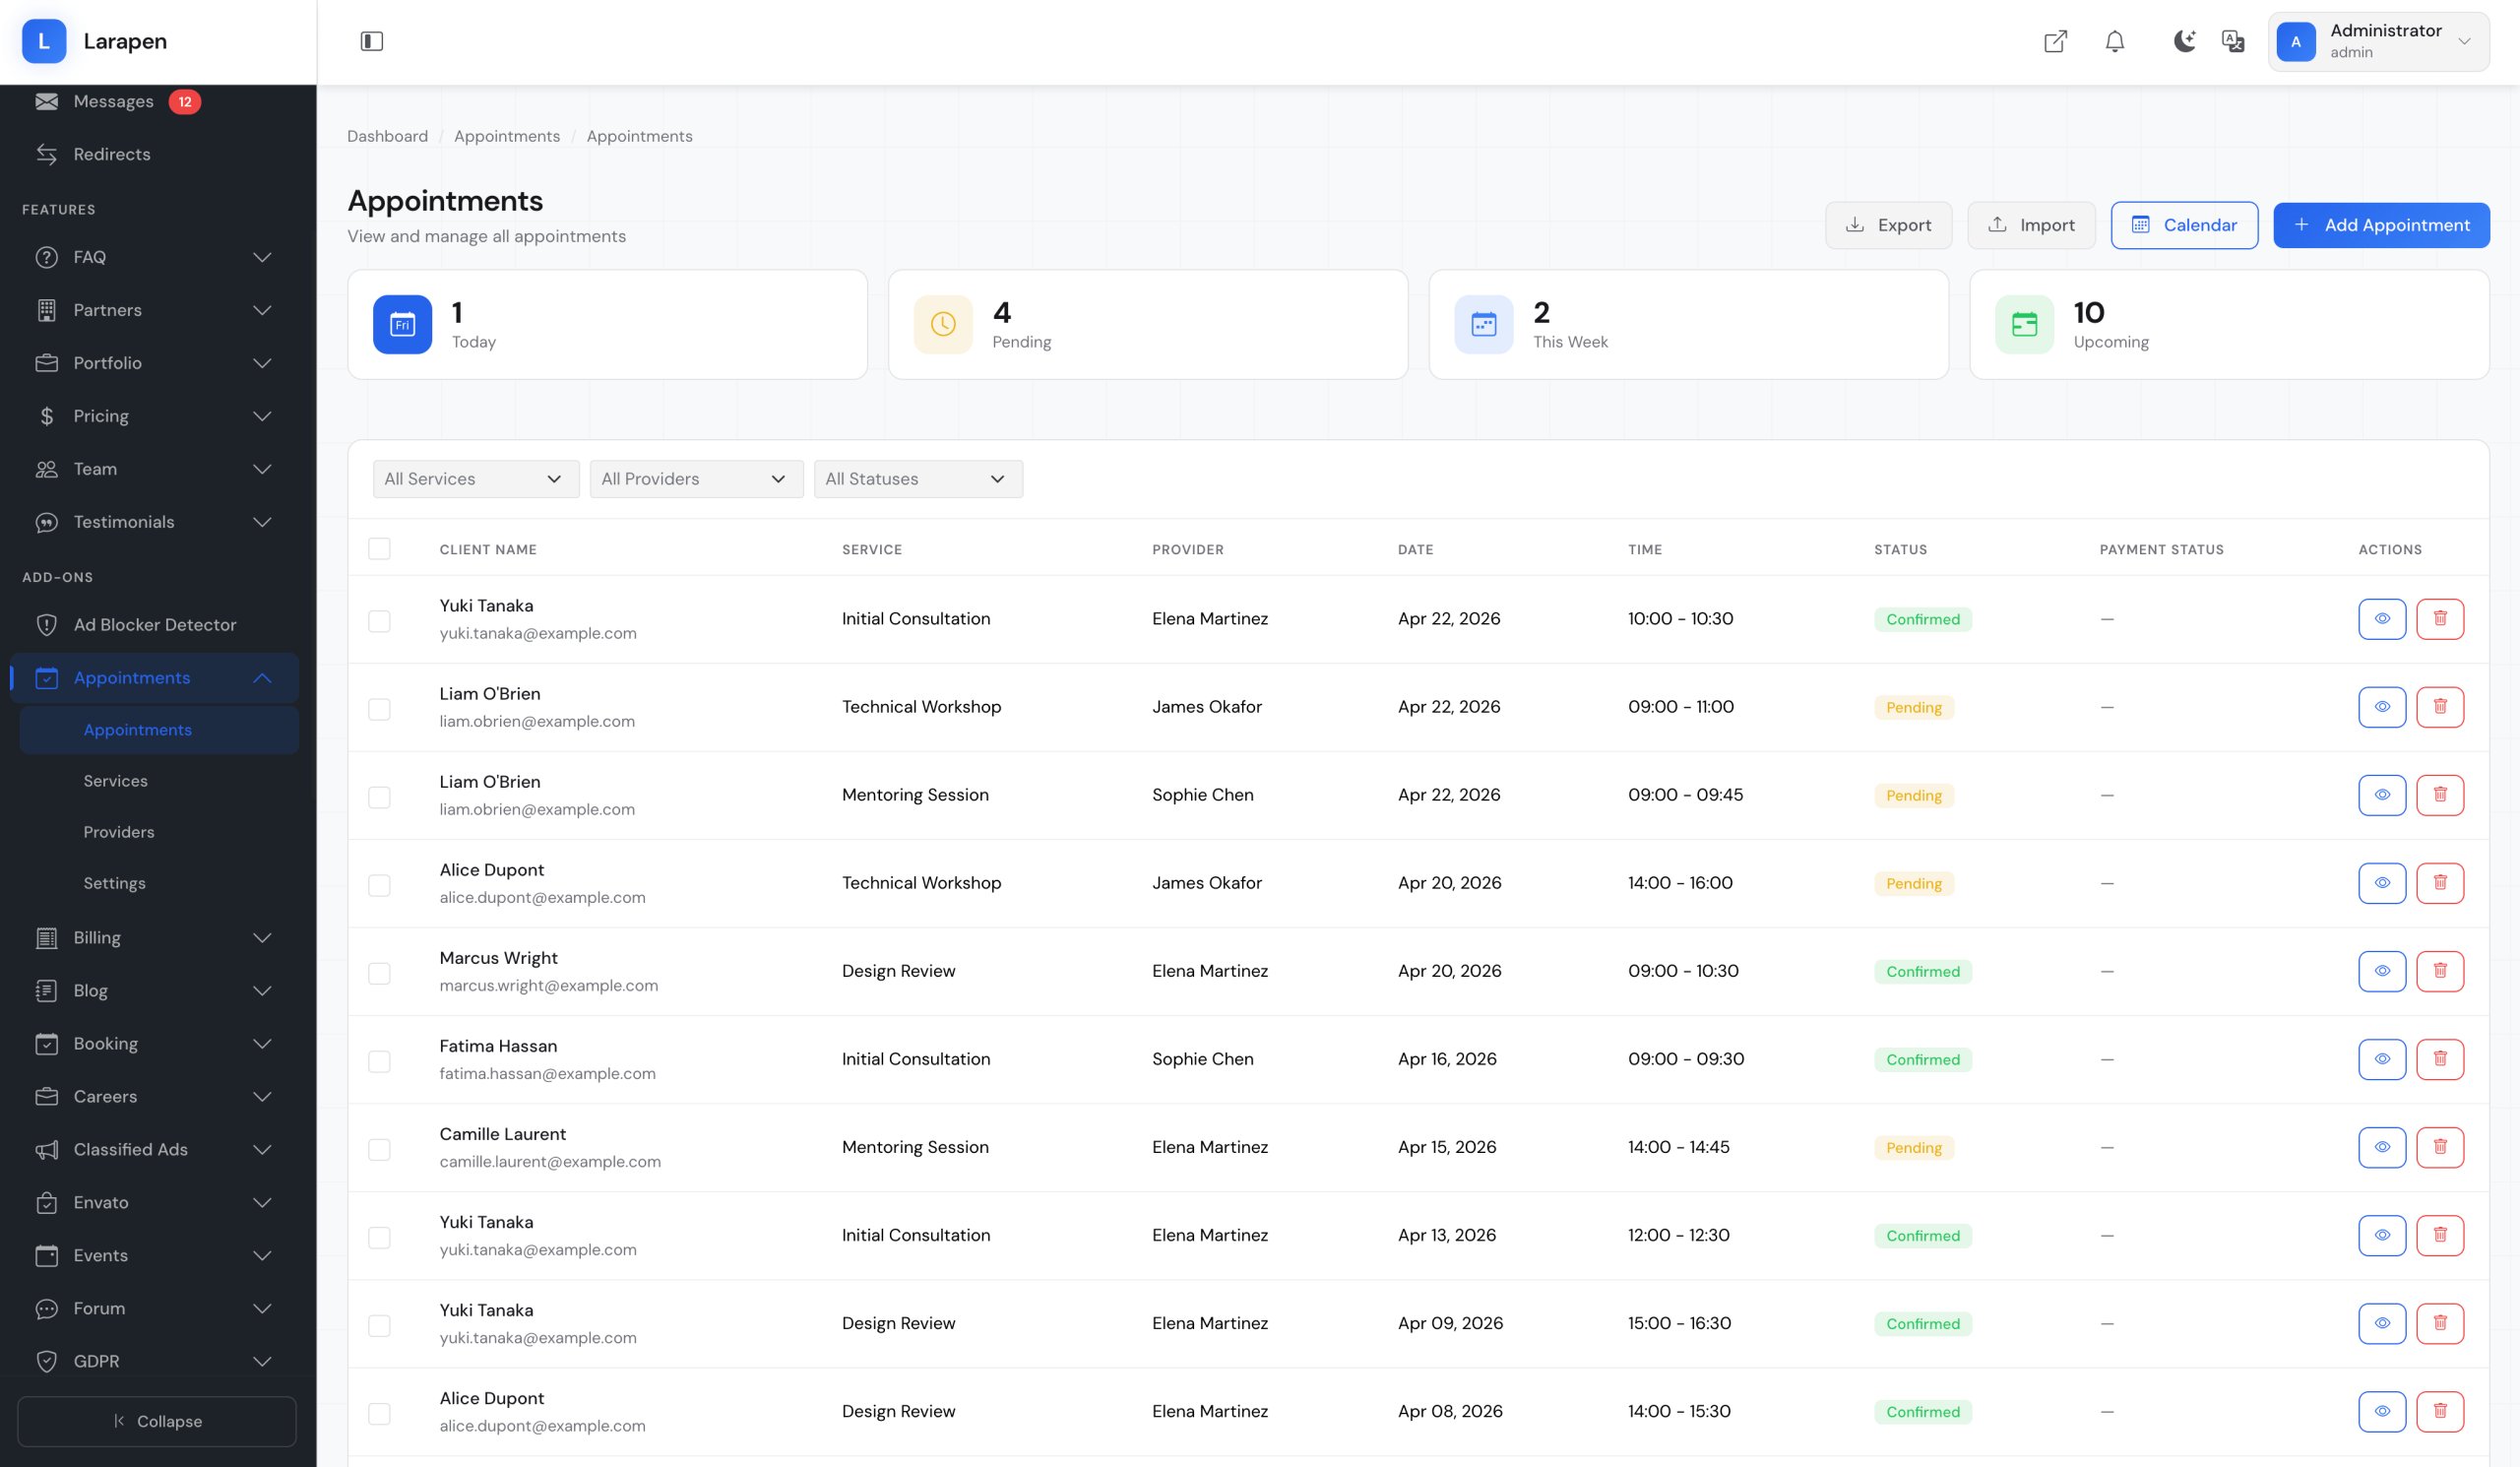Open the notifications bell
This screenshot has width=2520, height=1467.
pyautogui.click(x=2114, y=41)
